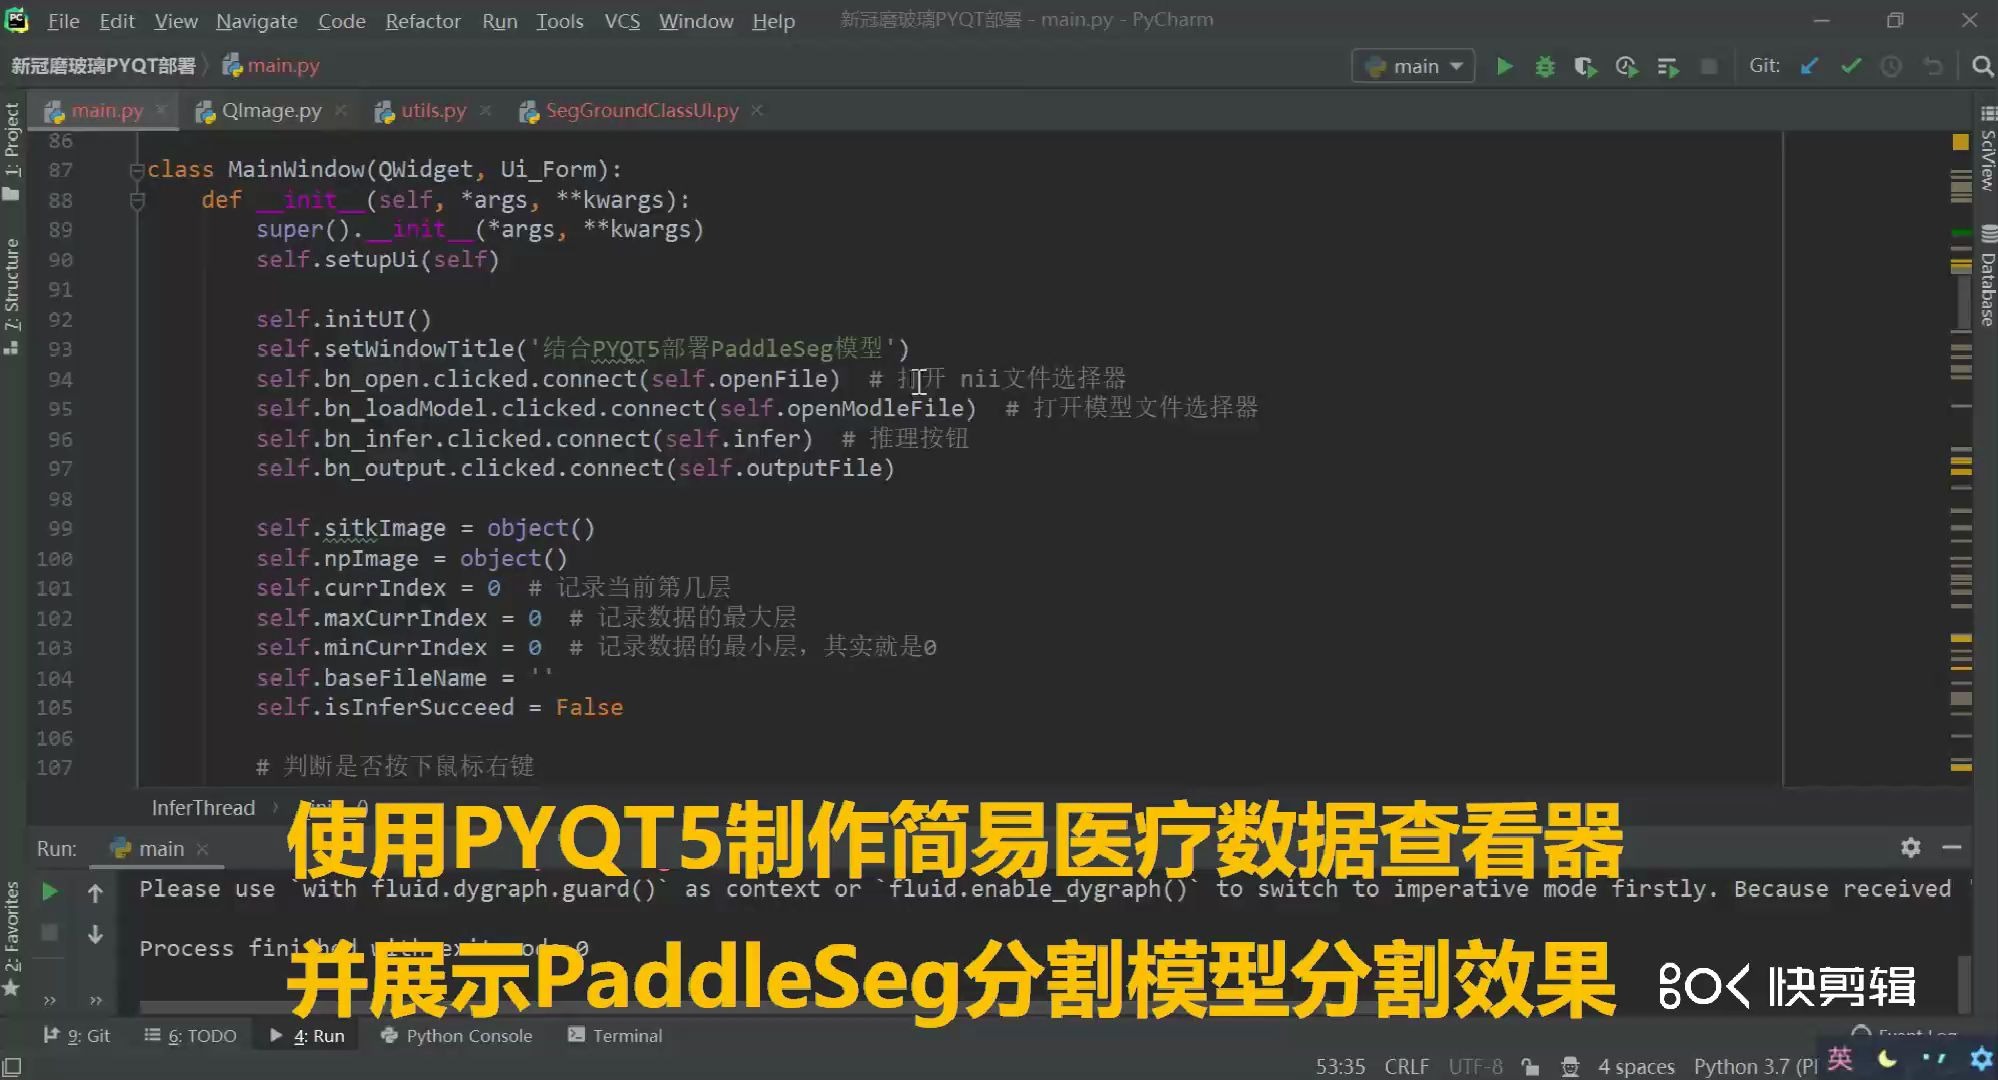Open the Python Console tab

457,1036
